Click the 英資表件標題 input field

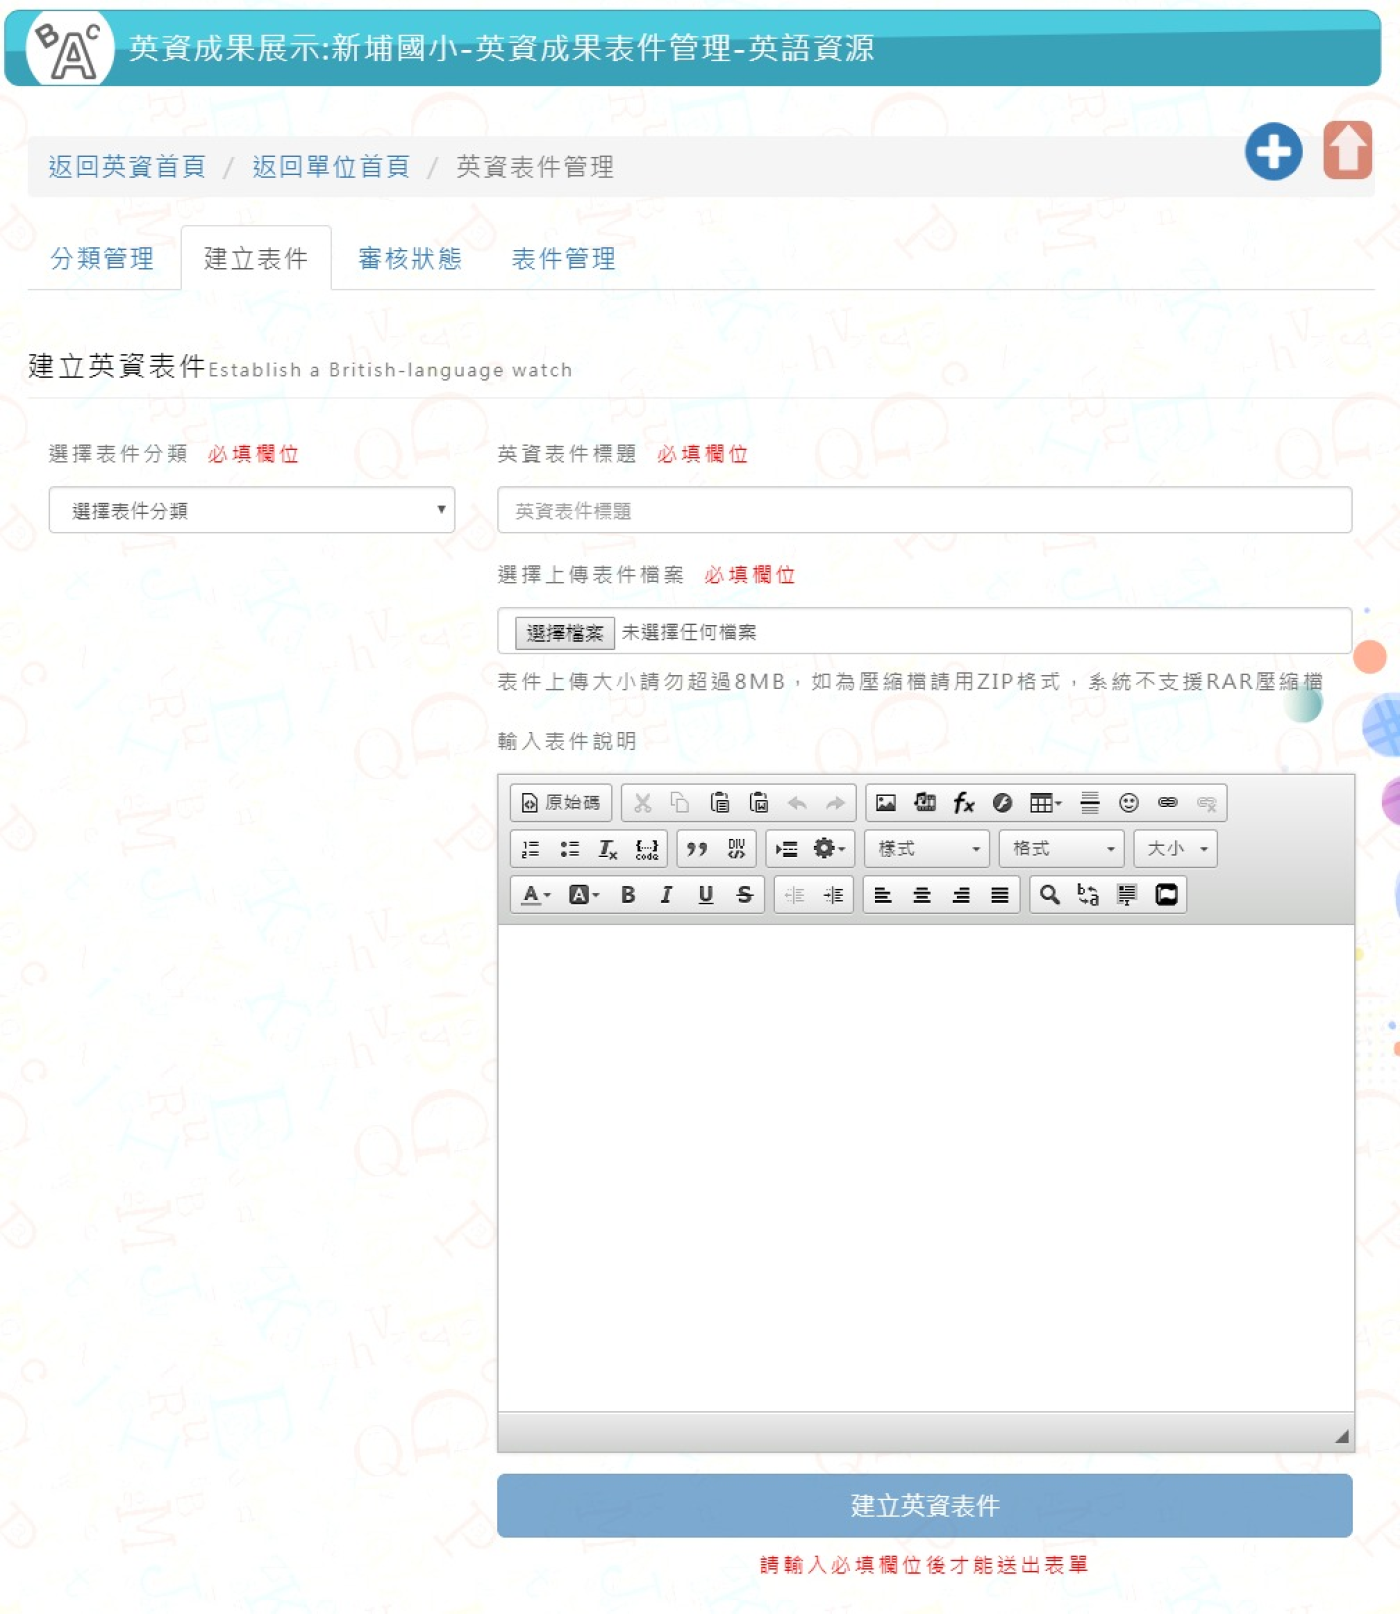click(x=924, y=511)
